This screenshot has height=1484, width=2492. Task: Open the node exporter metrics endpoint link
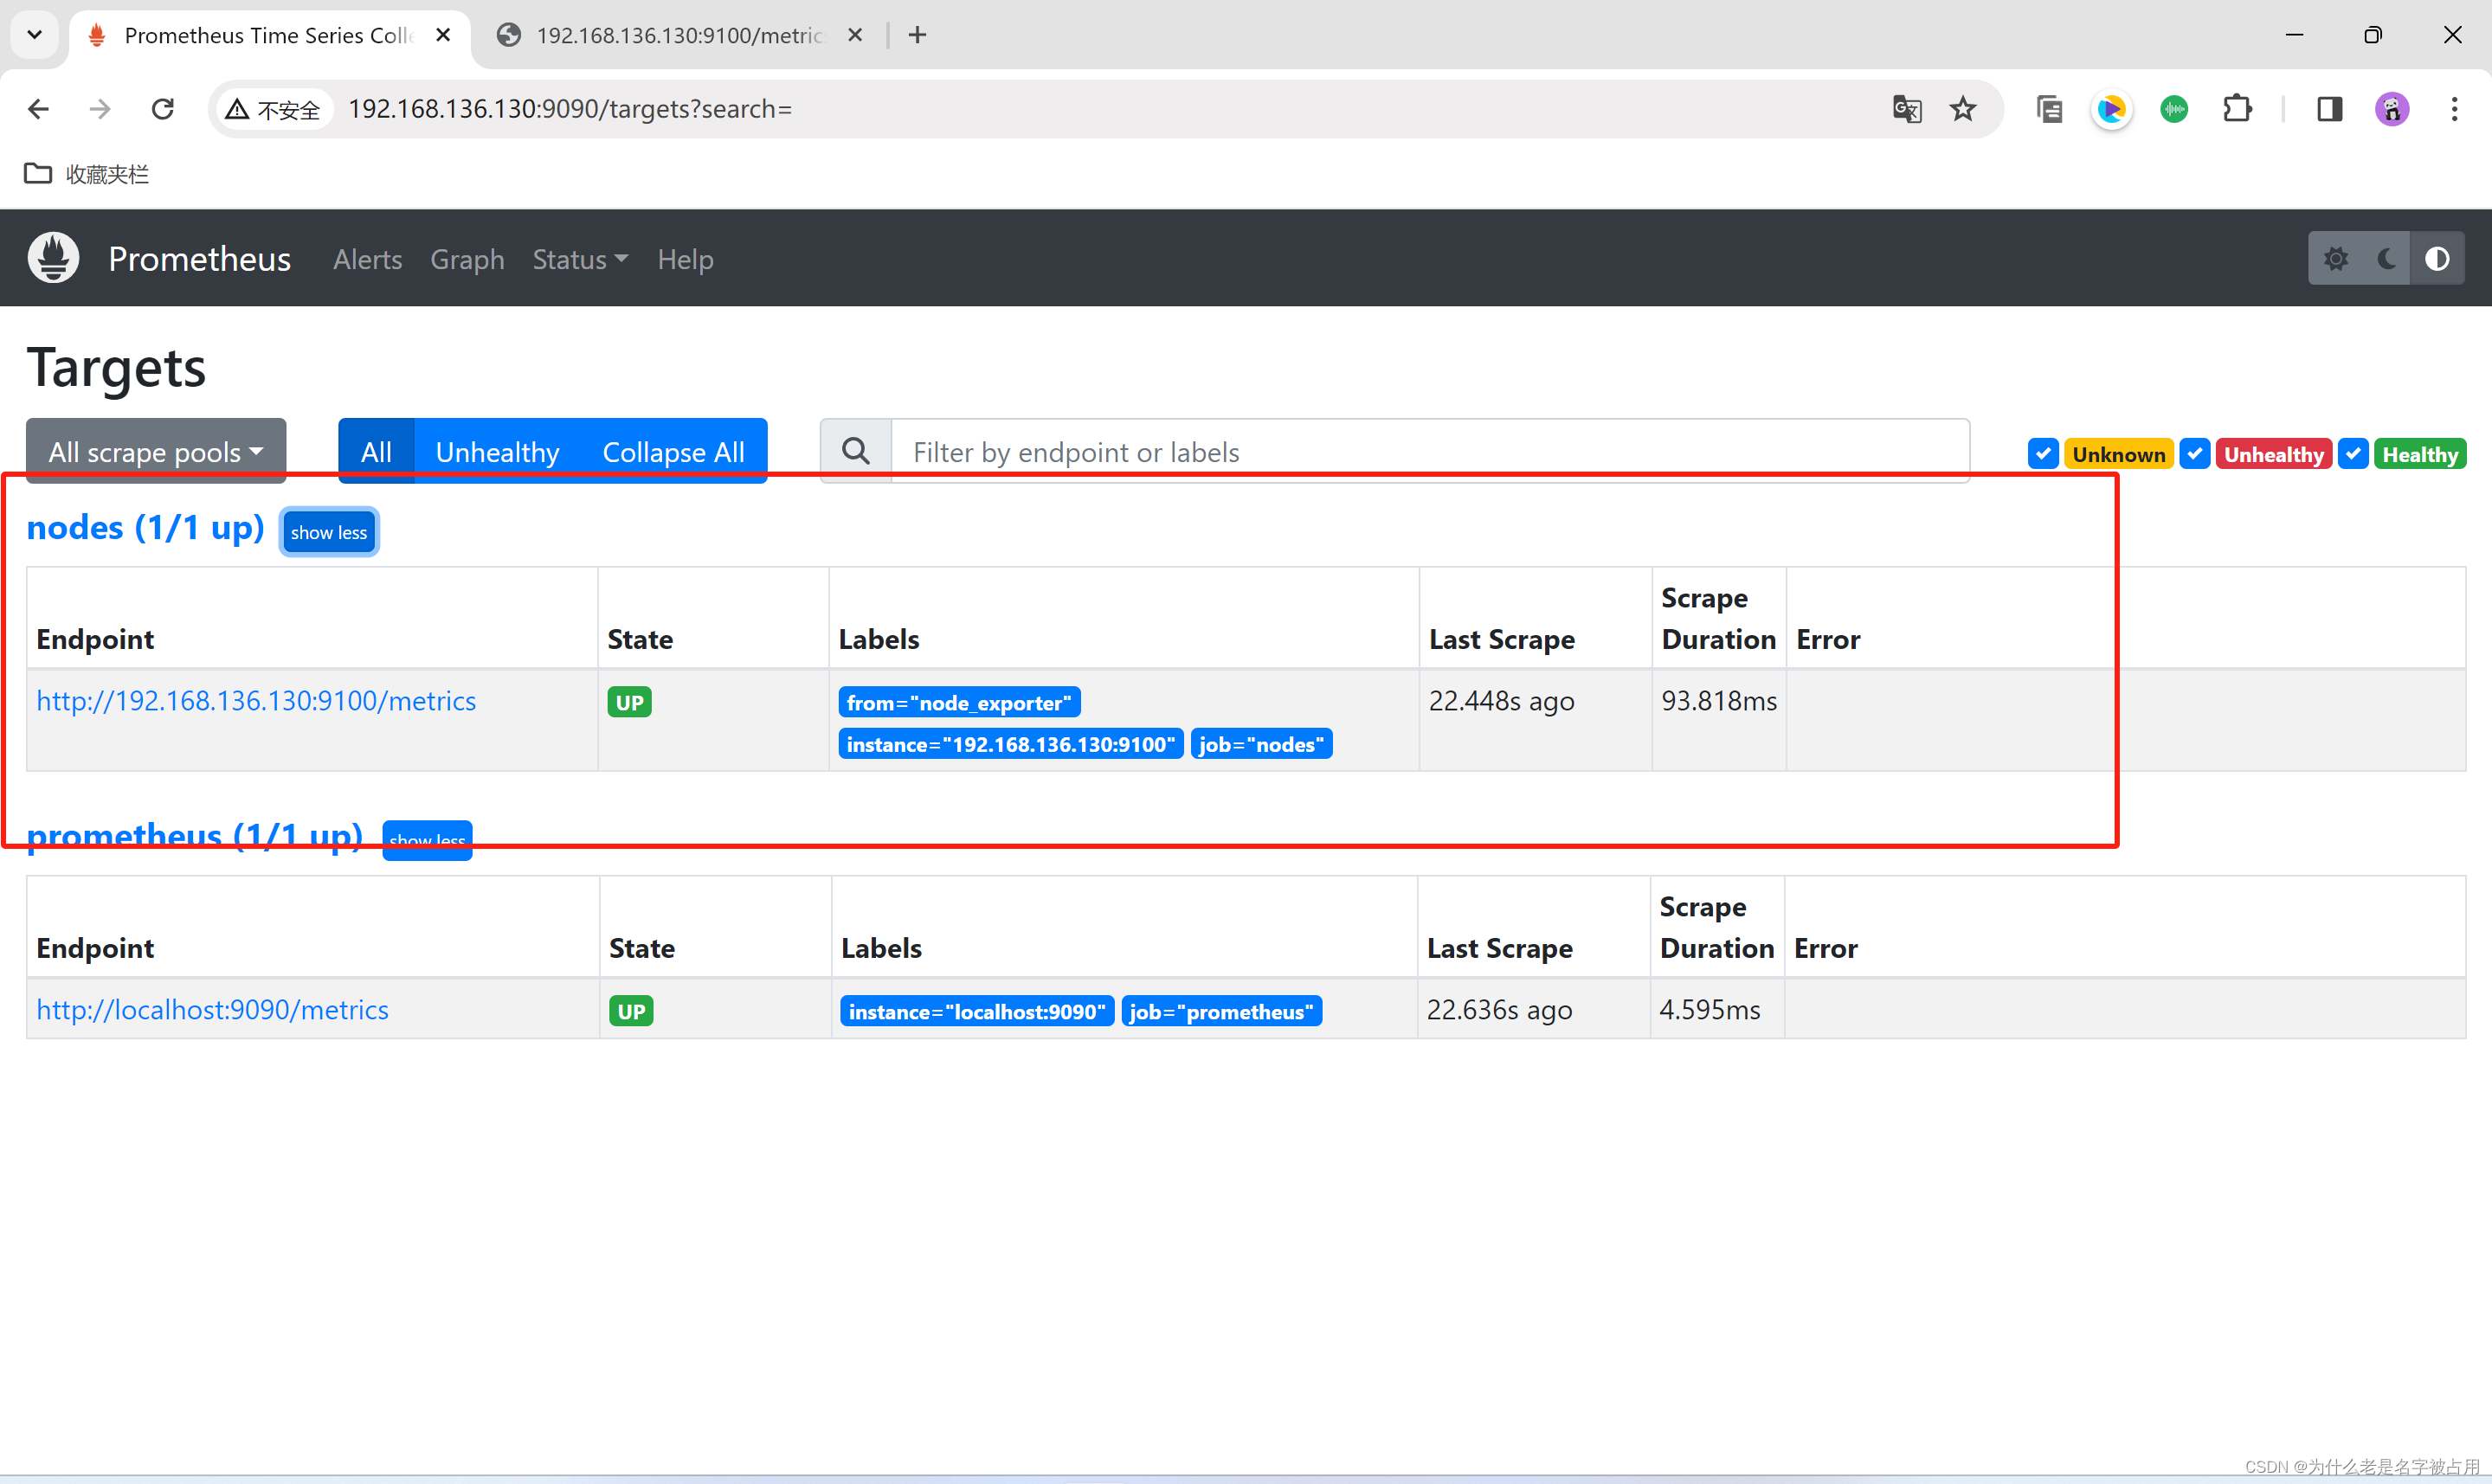(x=256, y=701)
